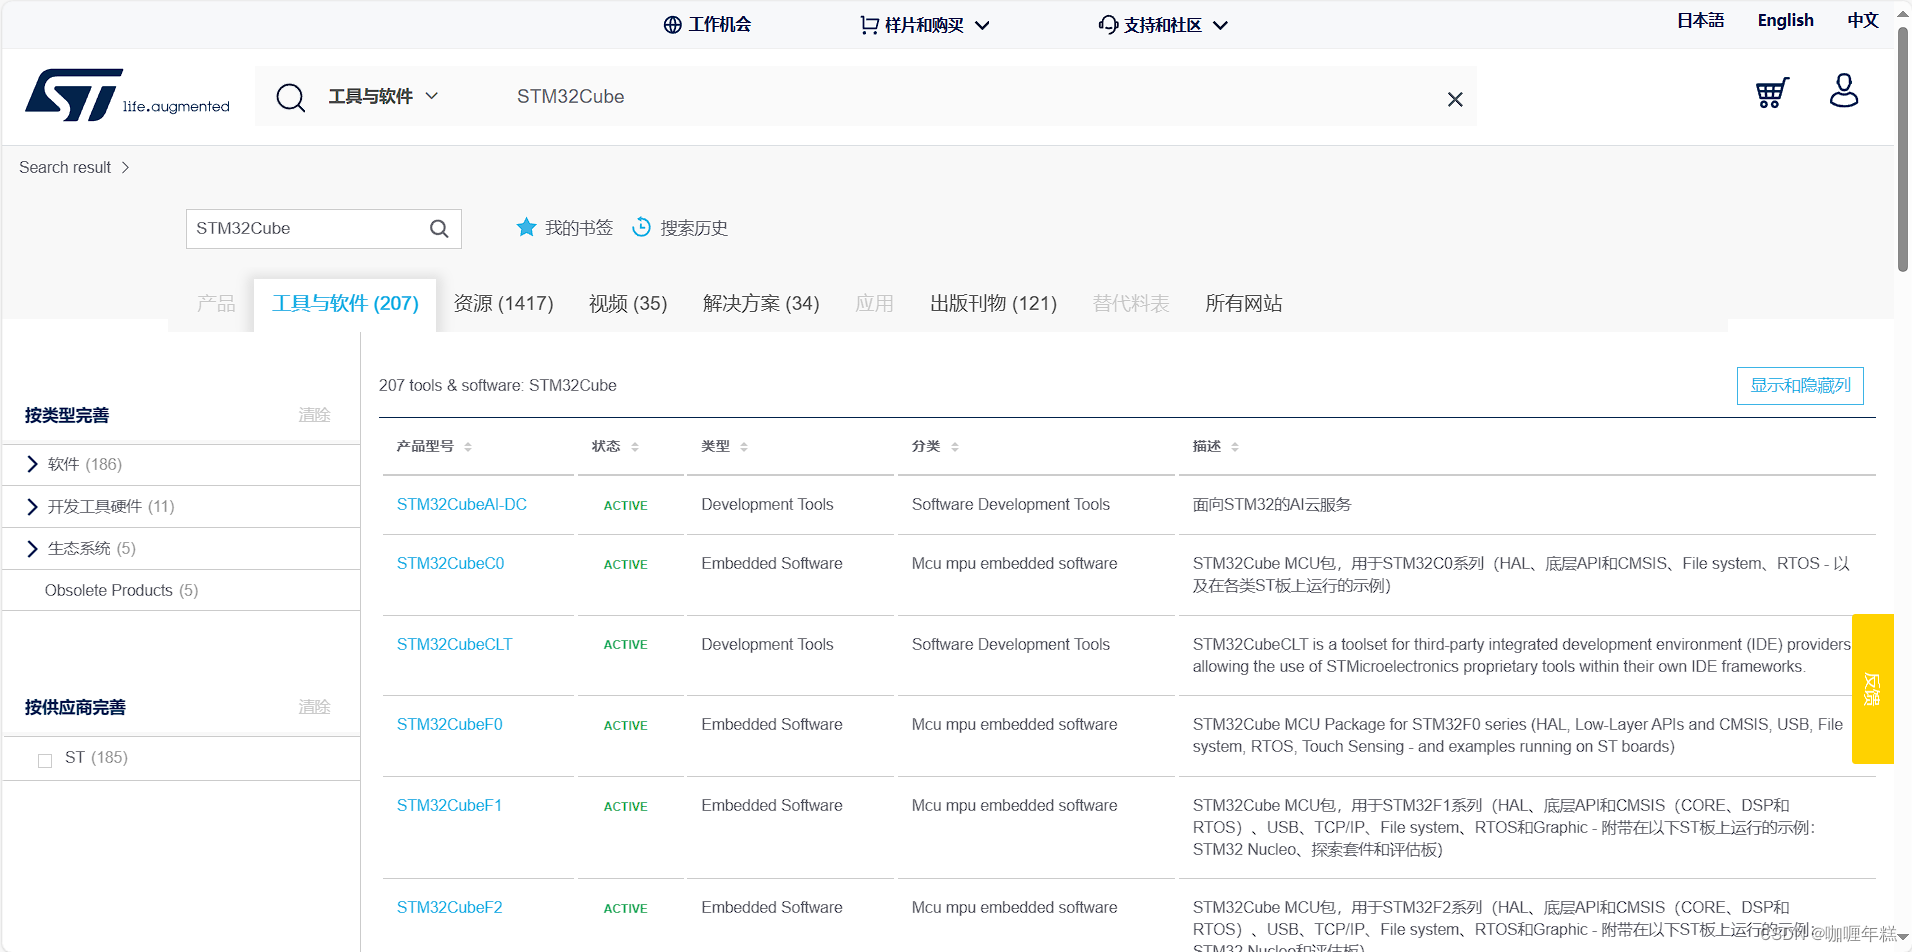Sort by 类型 column arrows
Viewport: 1912px width, 952px height.
[x=744, y=447]
